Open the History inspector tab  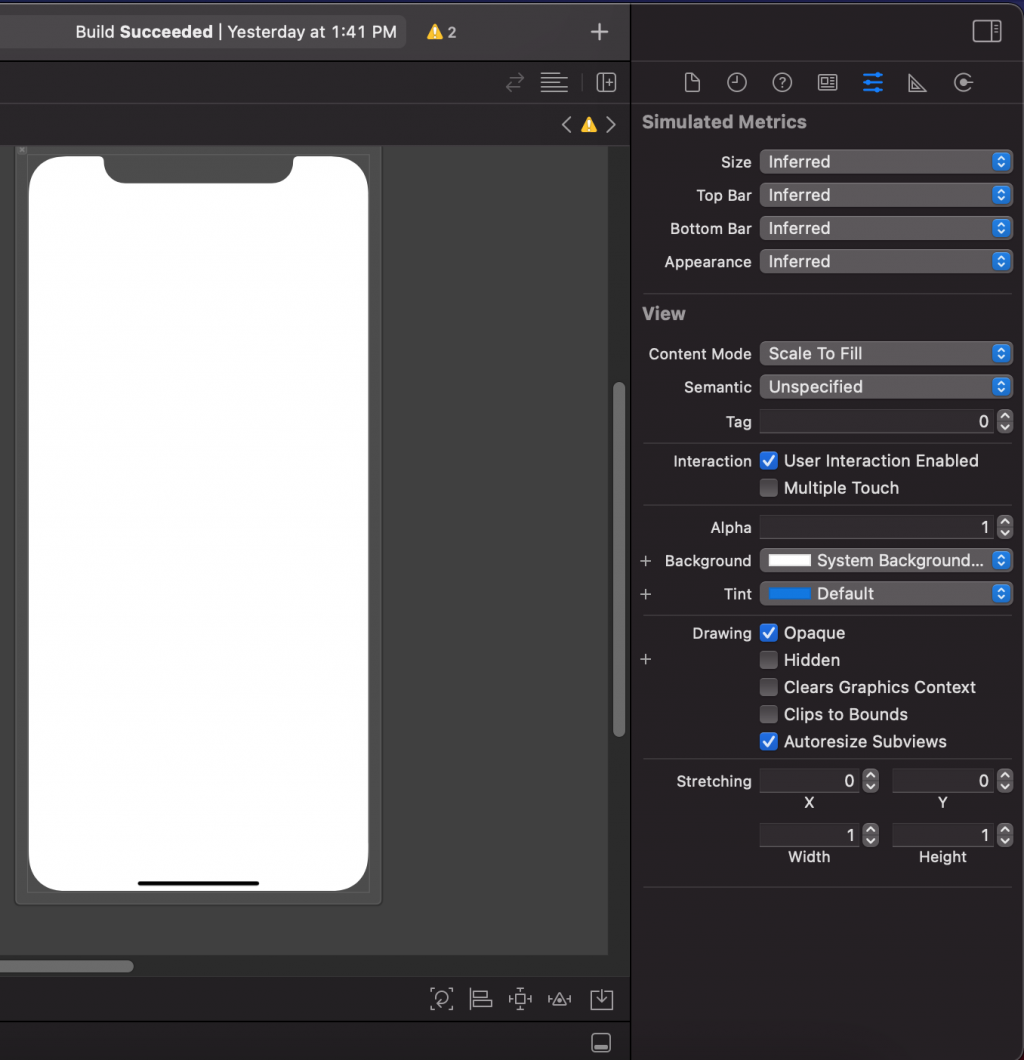click(x=737, y=83)
